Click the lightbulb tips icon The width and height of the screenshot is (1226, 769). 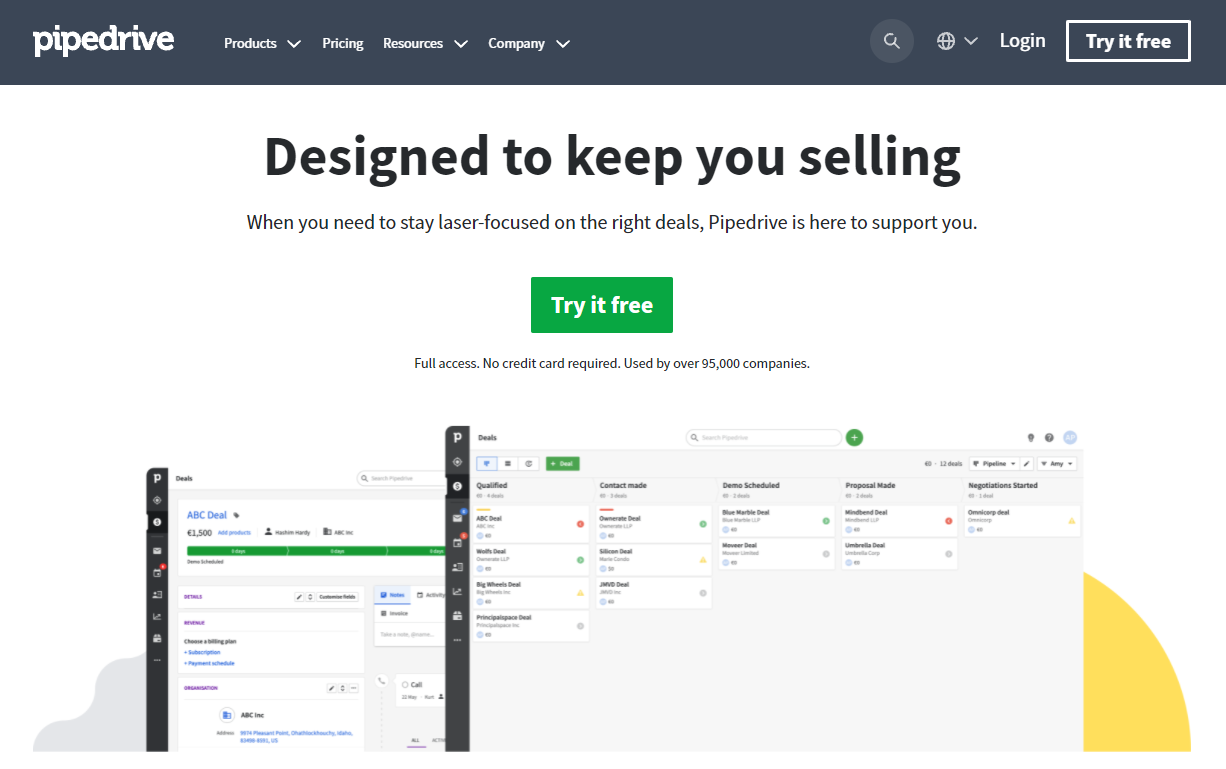pos(1031,438)
